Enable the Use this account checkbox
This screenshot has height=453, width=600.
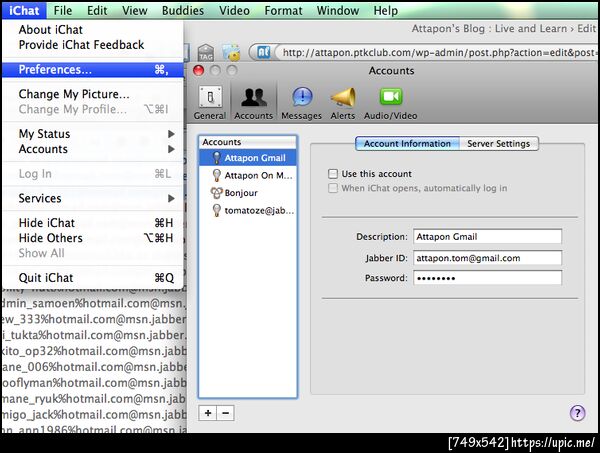coord(333,174)
